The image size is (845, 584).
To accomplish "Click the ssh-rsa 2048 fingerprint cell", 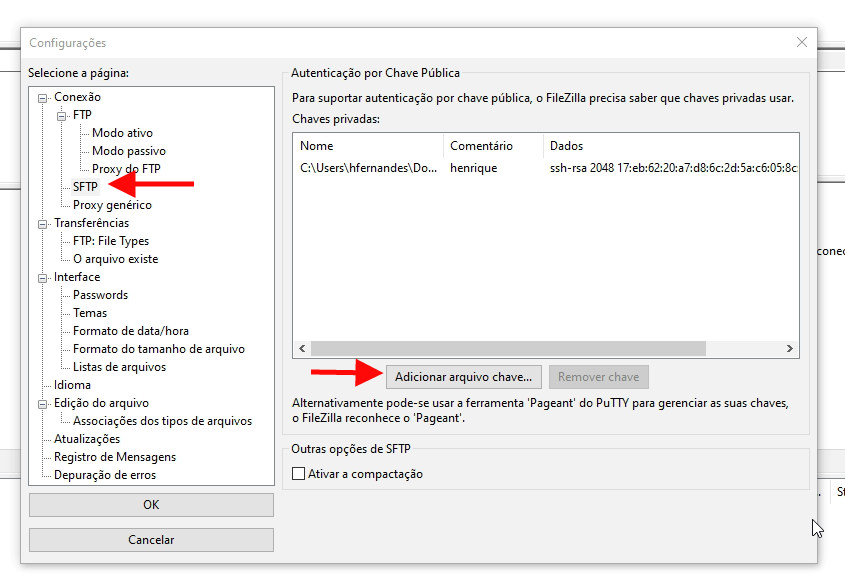I will pyautogui.click(x=674, y=168).
